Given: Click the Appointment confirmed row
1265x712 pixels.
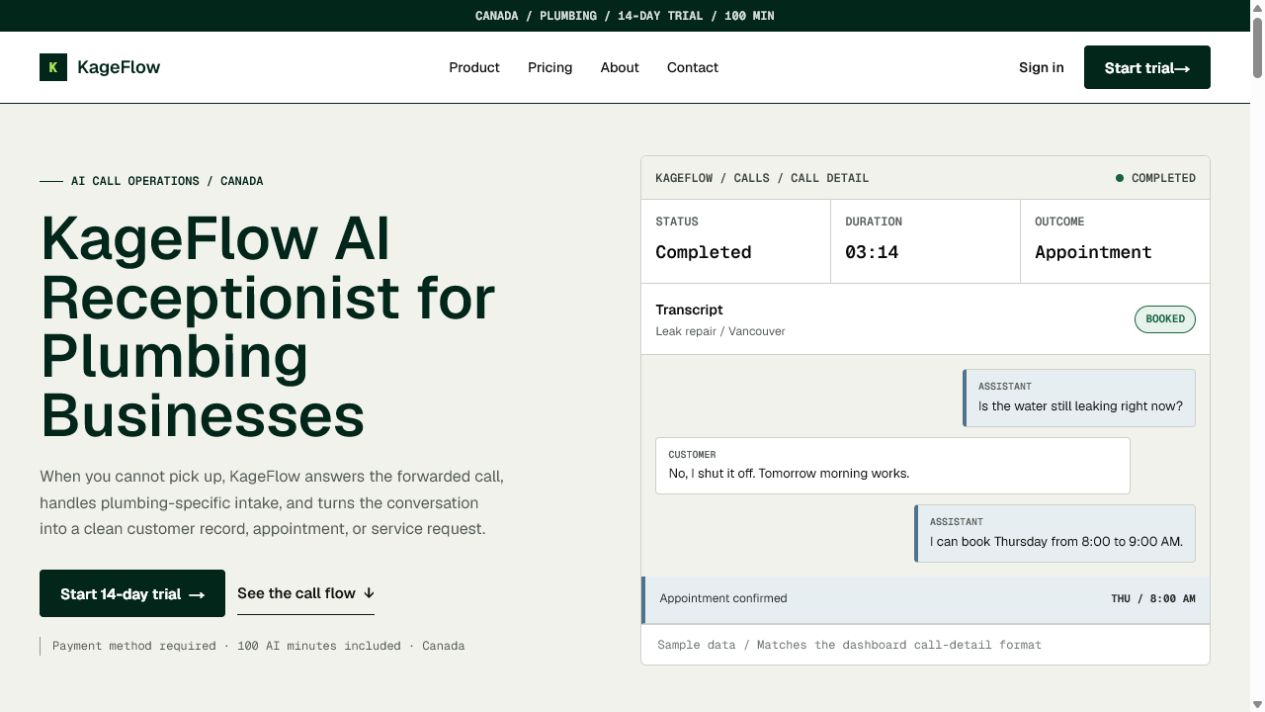Looking at the screenshot, I should (x=925, y=599).
